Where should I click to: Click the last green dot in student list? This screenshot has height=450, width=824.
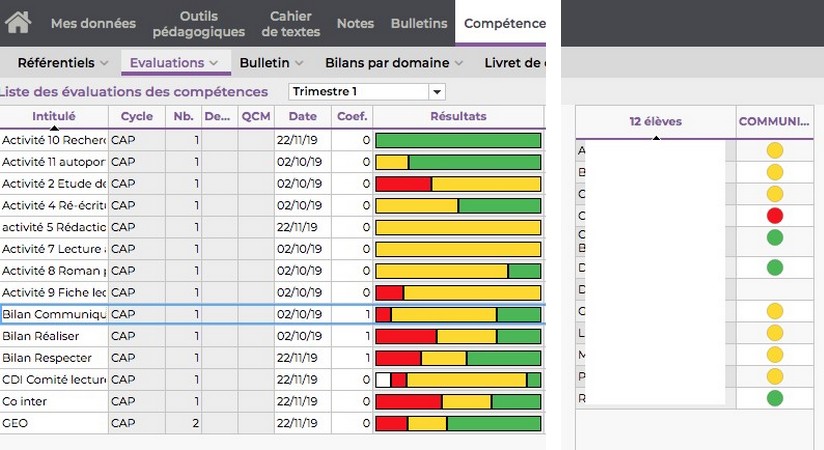pyautogui.click(x=774, y=398)
